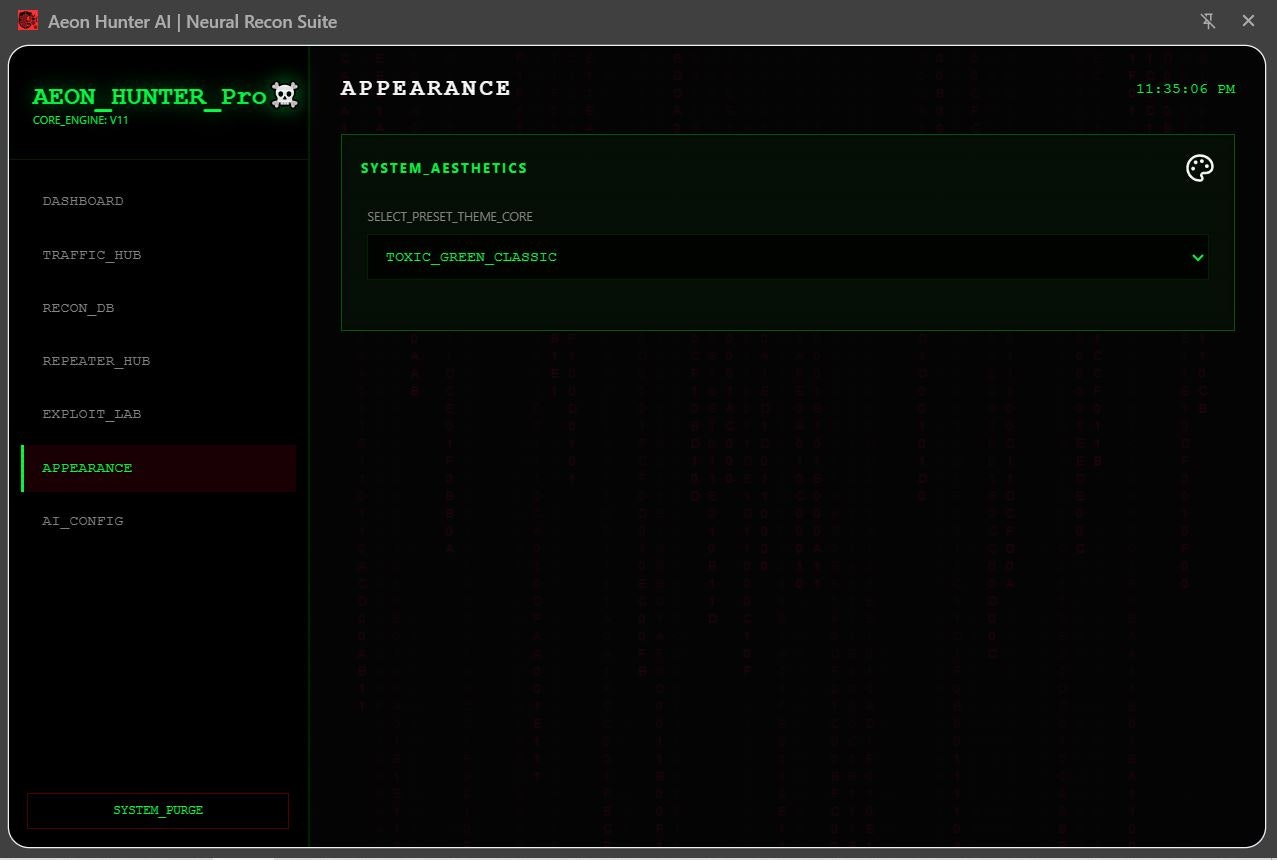The image size is (1277, 860).
Task: Click the chevron arrow on the theme selector
Action: [x=1197, y=257]
